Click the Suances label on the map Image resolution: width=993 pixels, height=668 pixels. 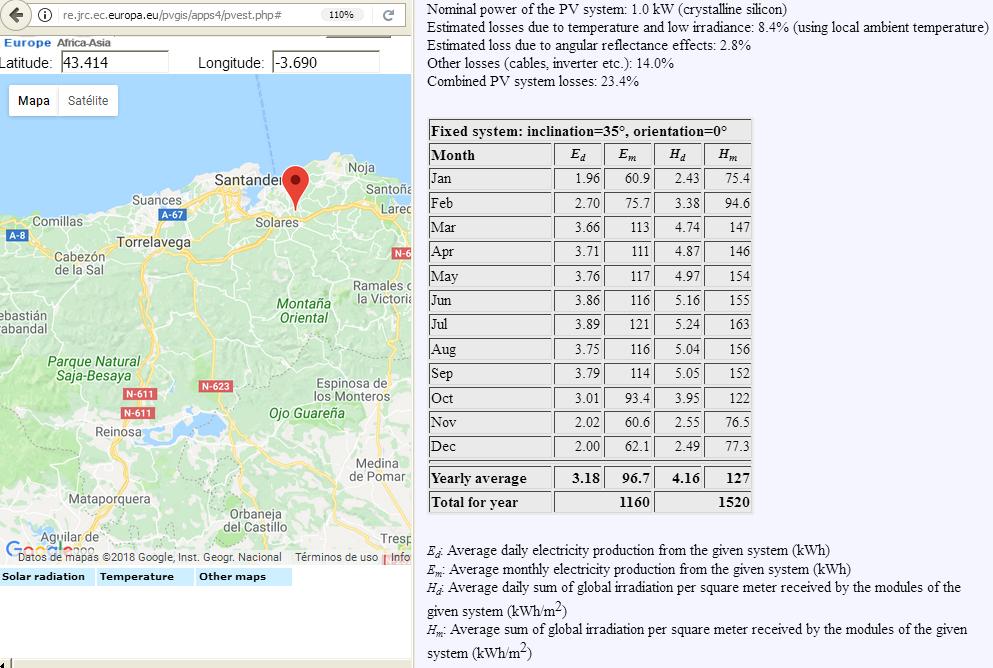click(x=156, y=200)
